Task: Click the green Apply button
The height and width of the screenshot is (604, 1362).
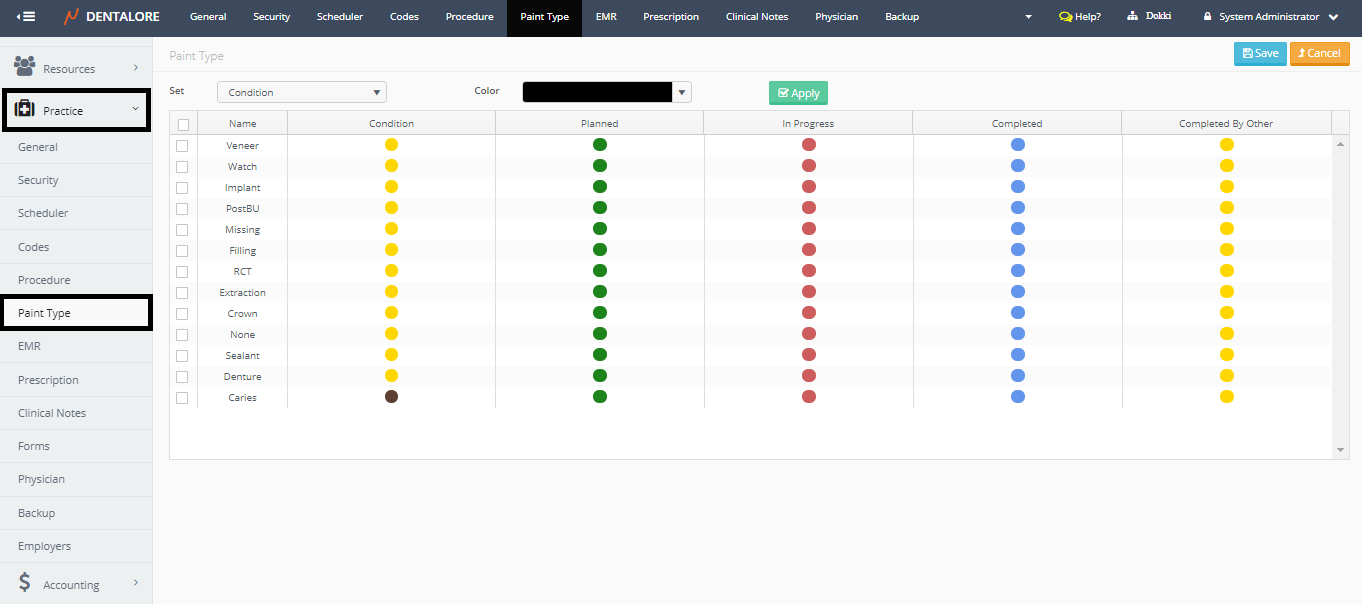Action: coord(798,93)
